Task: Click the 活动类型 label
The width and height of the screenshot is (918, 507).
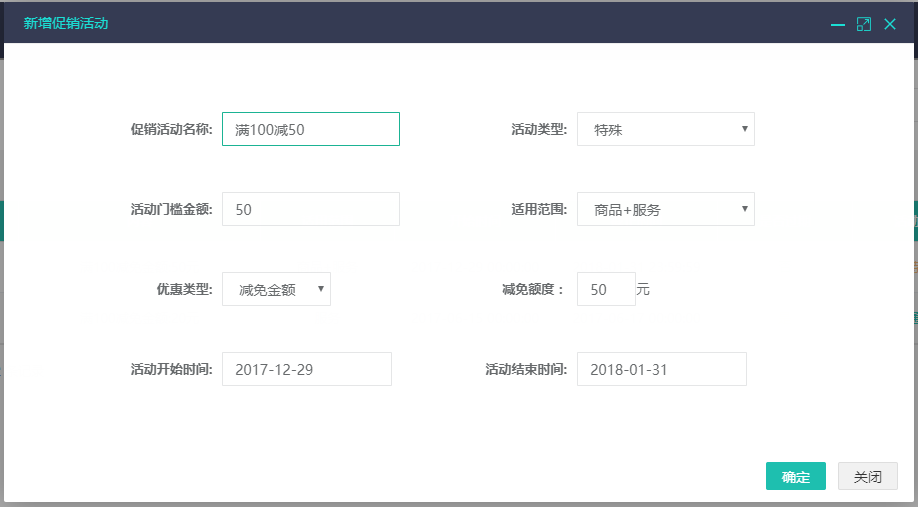Action: click(539, 129)
